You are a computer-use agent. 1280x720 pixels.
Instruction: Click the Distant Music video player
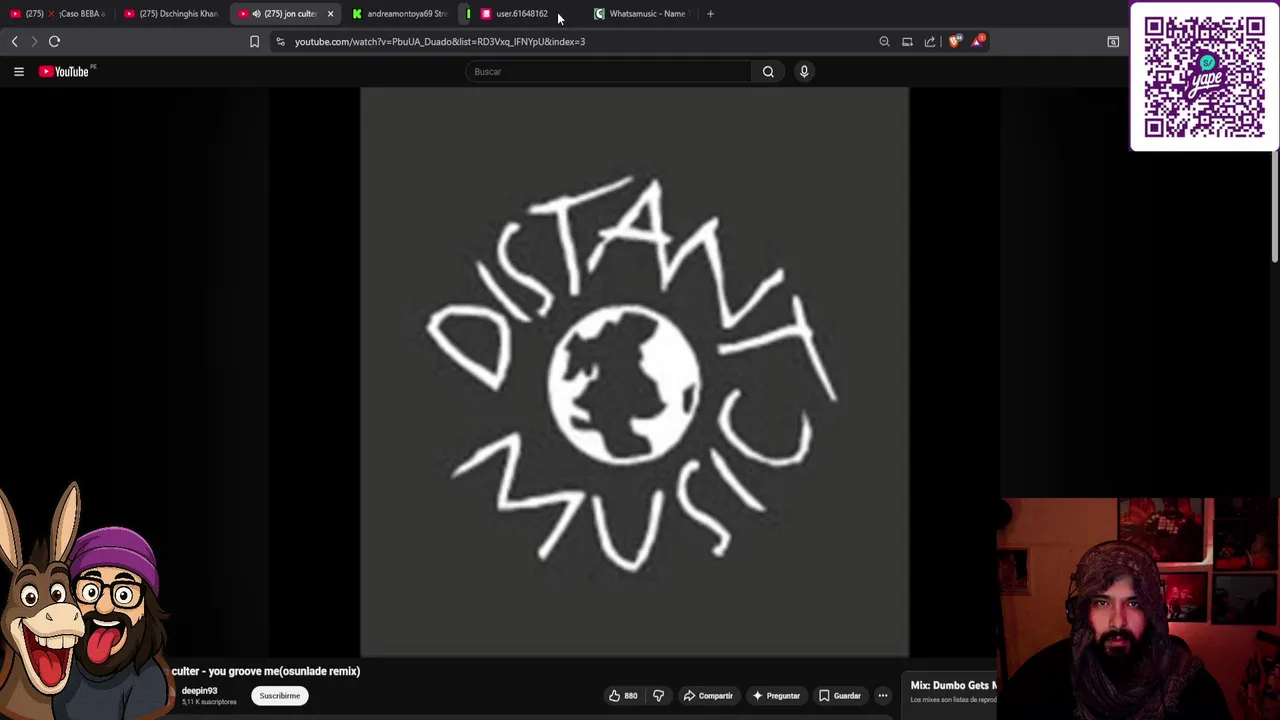tap(635, 372)
